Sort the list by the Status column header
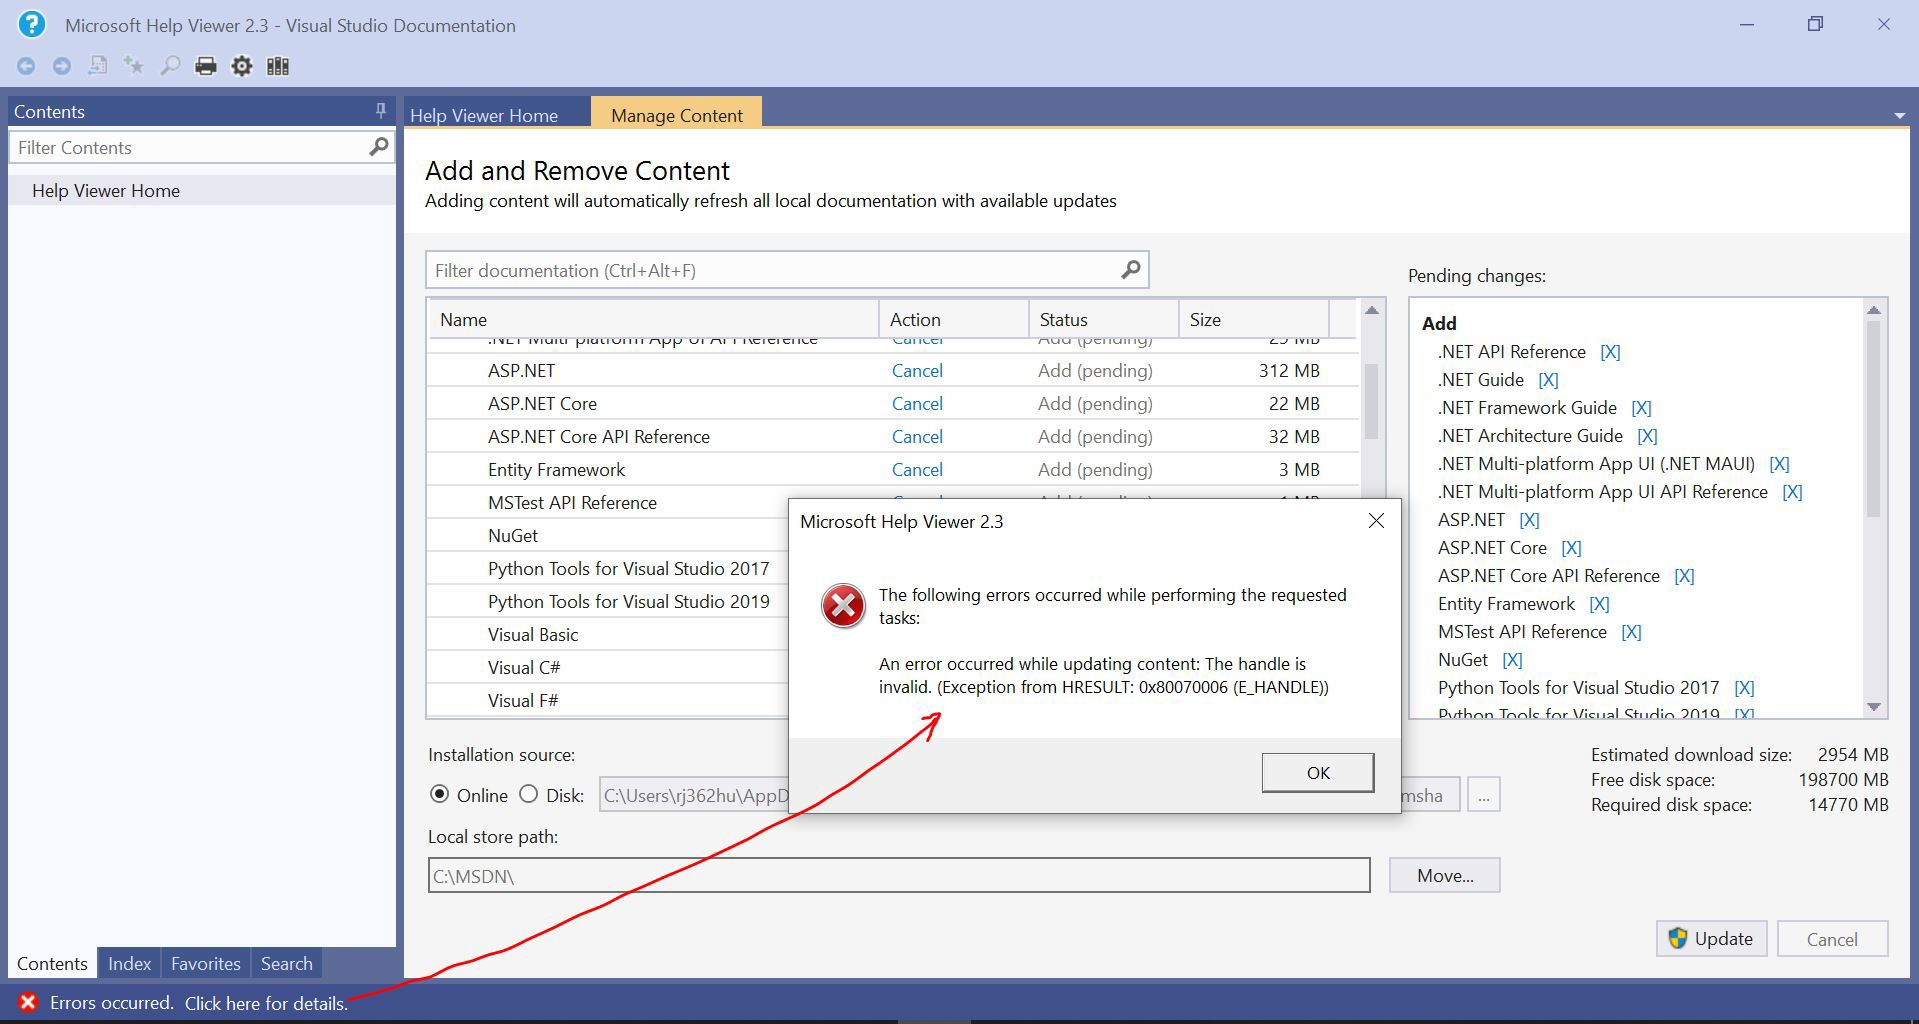Viewport: 1919px width, 1024px height. (x=1104, y=319)
